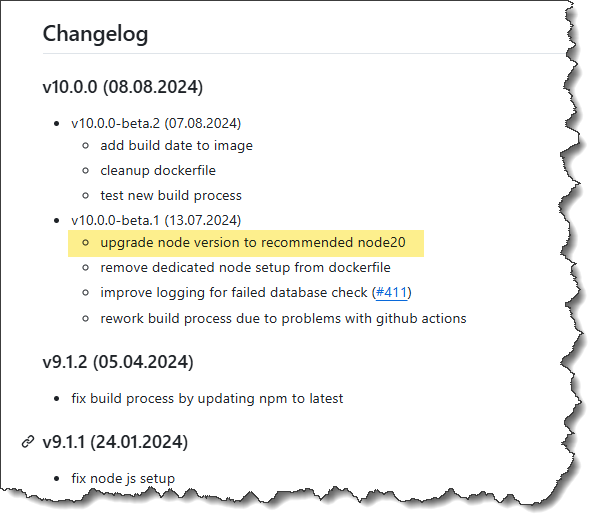Select "remove dedicated node setup from dockerfile"
This screenshot has height=529, width=604.
tap(245, 267)
